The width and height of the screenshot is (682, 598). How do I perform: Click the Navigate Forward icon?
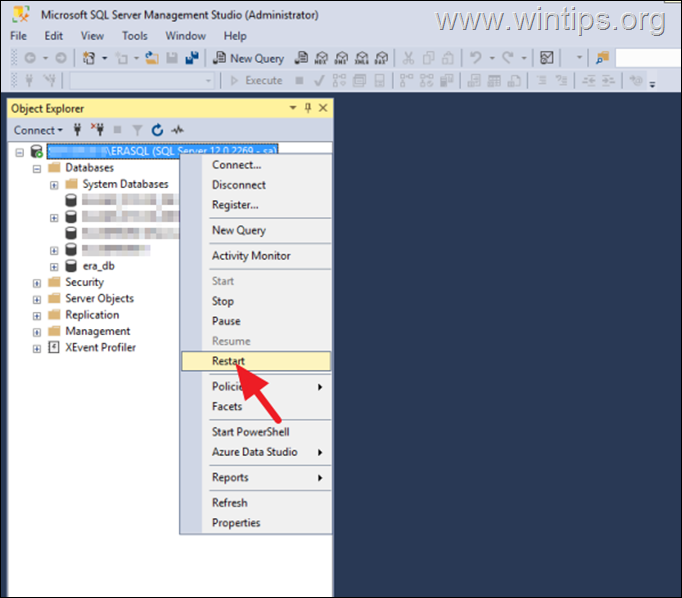coord(61,58)
